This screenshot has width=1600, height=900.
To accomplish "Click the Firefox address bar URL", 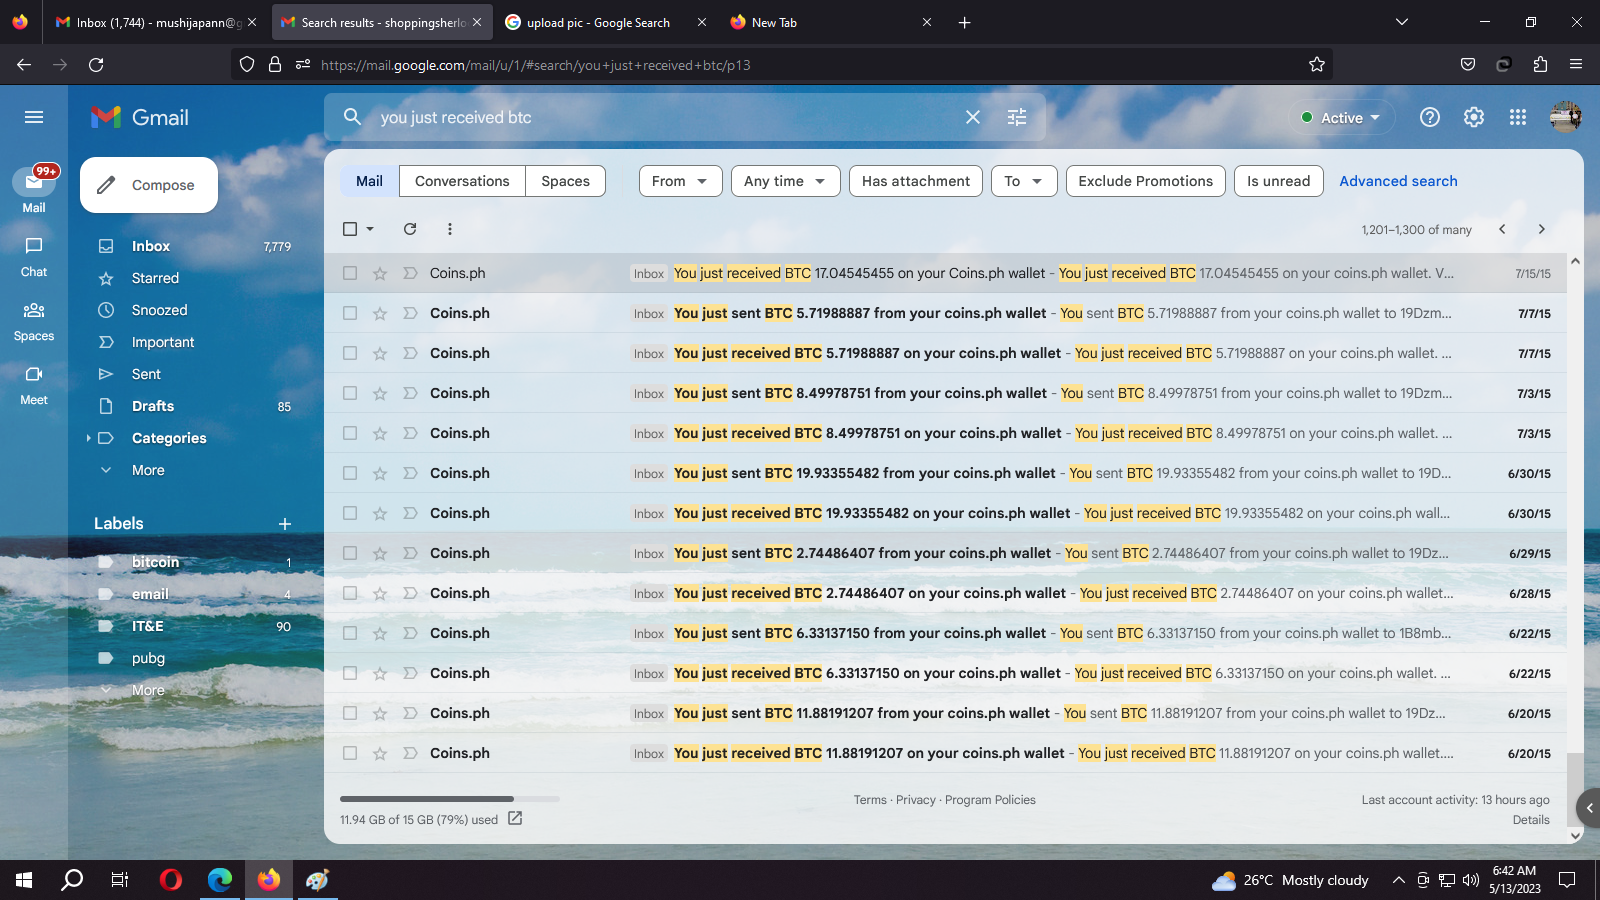I will 535,65.
